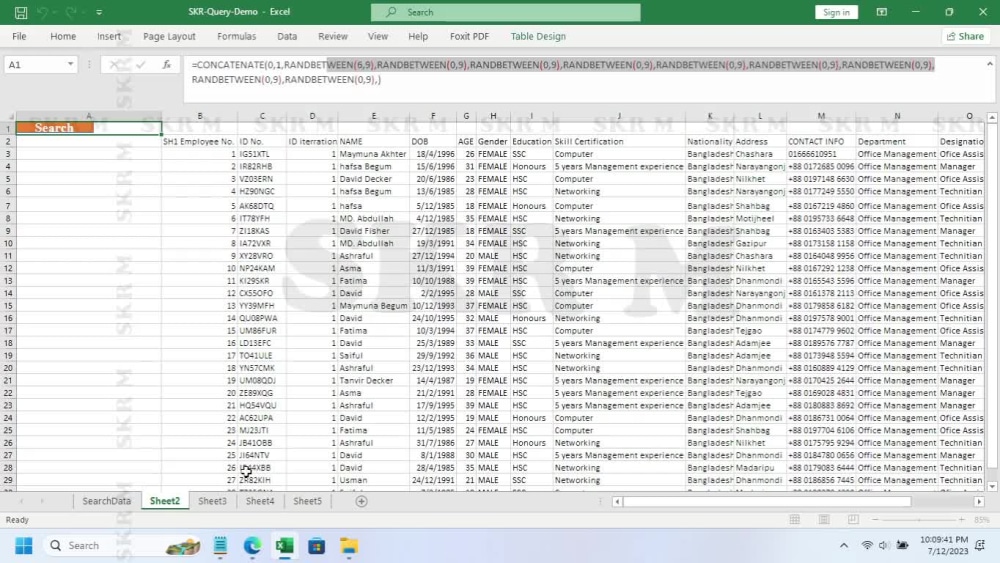Switch to Page Layout view icon
The image size is (1000, 563).
pyautogui.click(x=824, y=520)
